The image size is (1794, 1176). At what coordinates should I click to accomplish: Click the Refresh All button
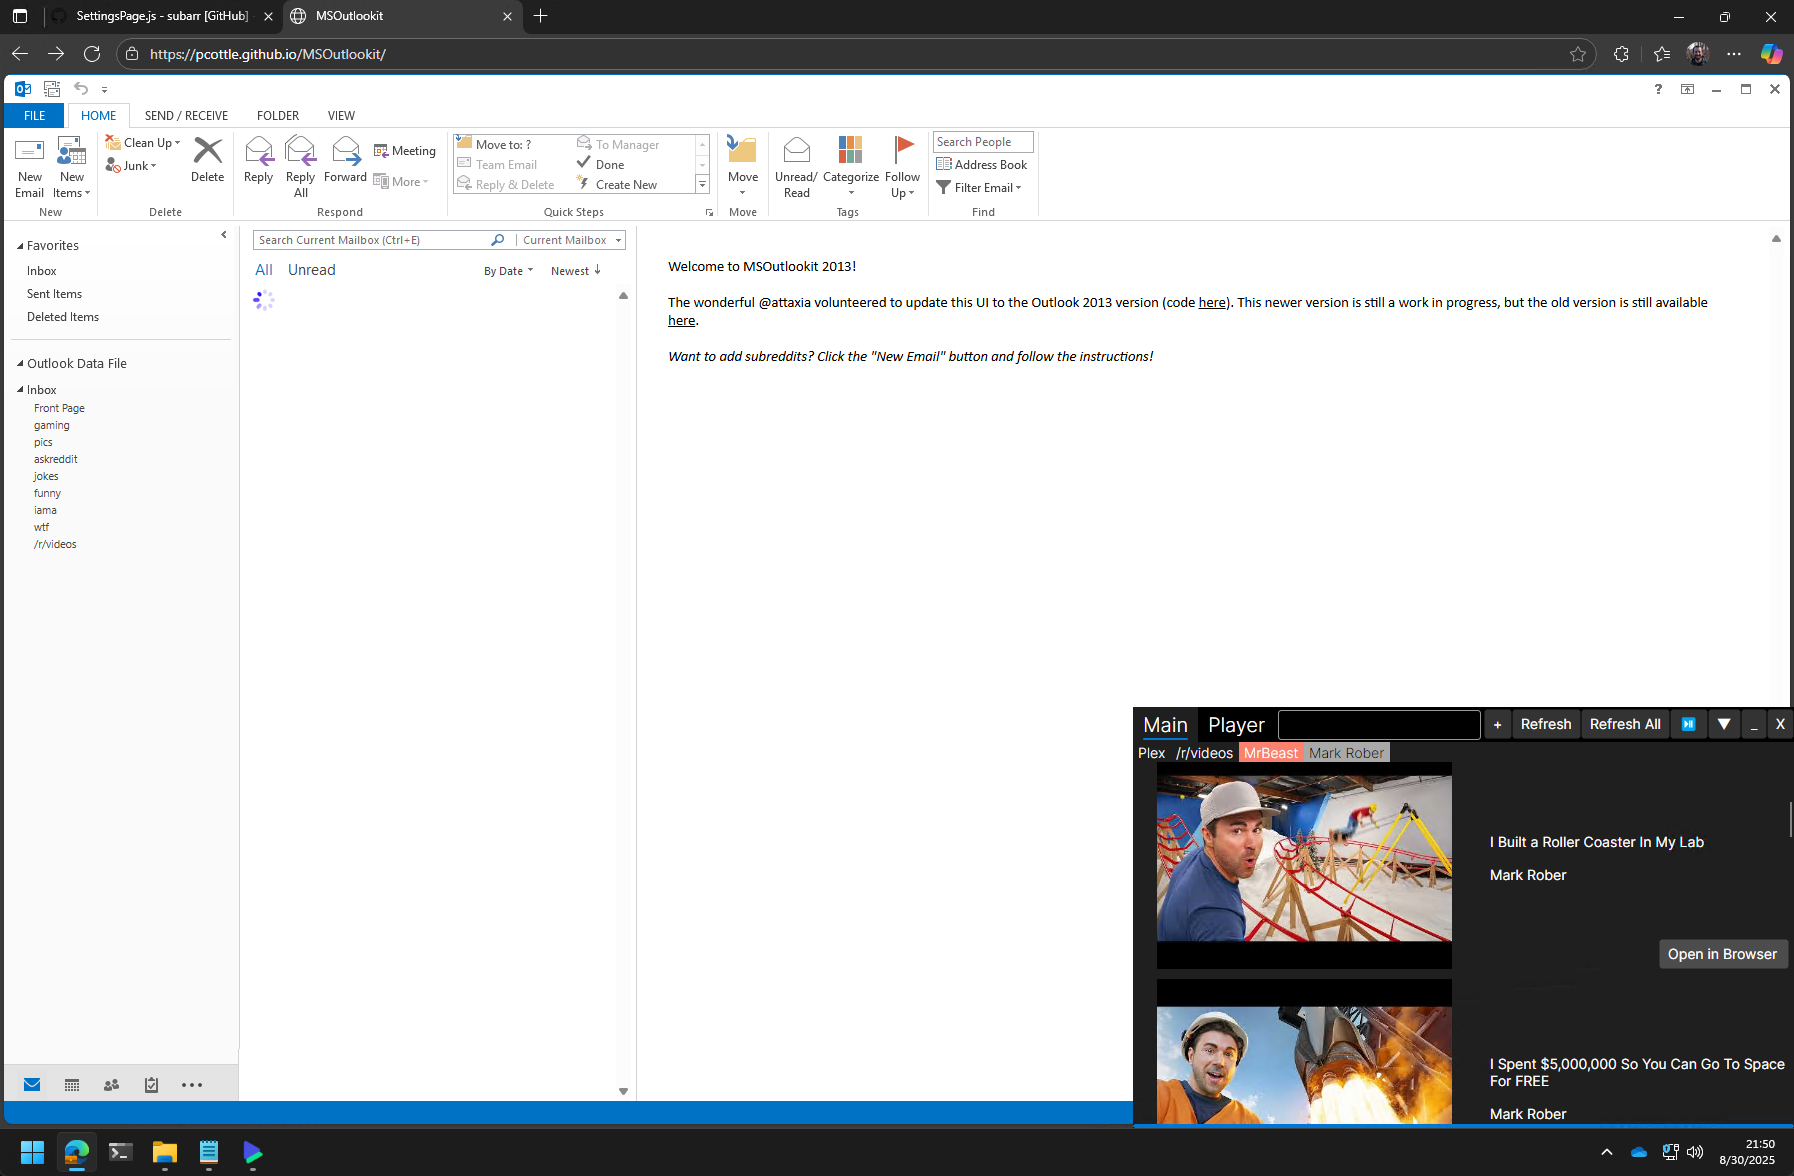click(1625, 724)
